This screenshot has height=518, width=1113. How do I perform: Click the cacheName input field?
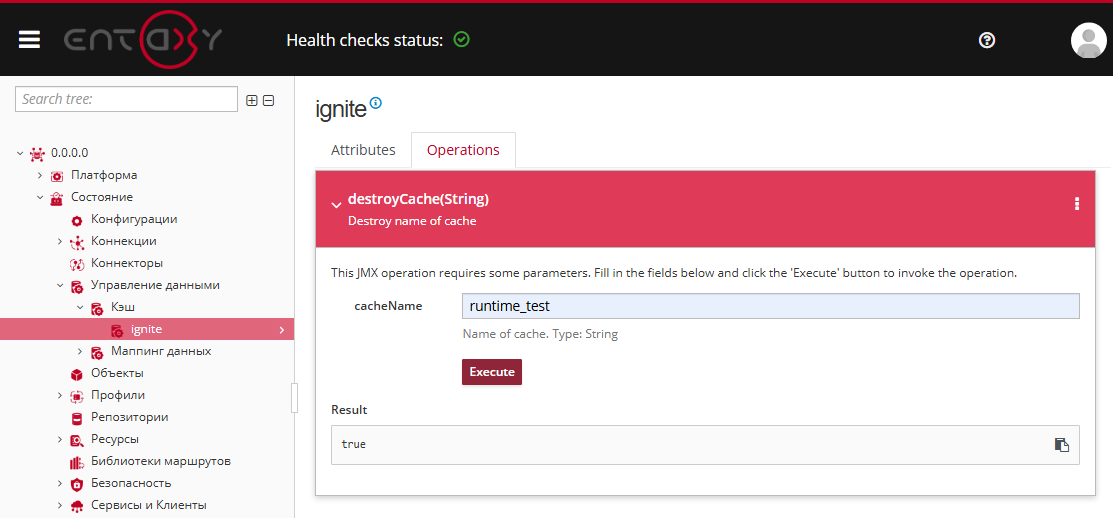coord(770,306)
